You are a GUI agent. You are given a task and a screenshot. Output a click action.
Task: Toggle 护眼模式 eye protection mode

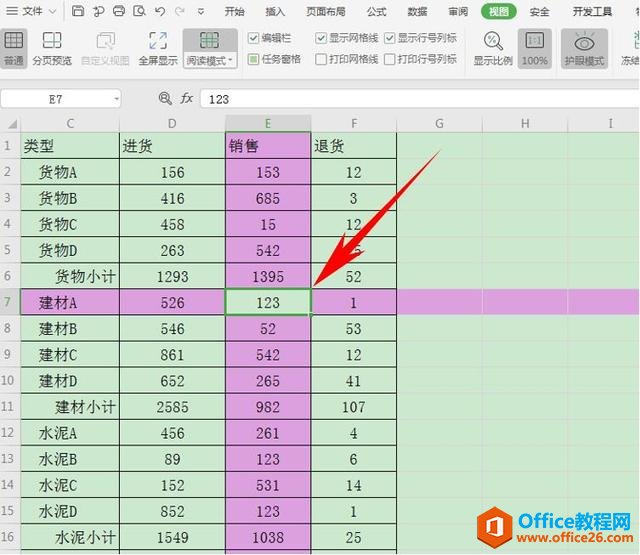(x=584, y=48)
